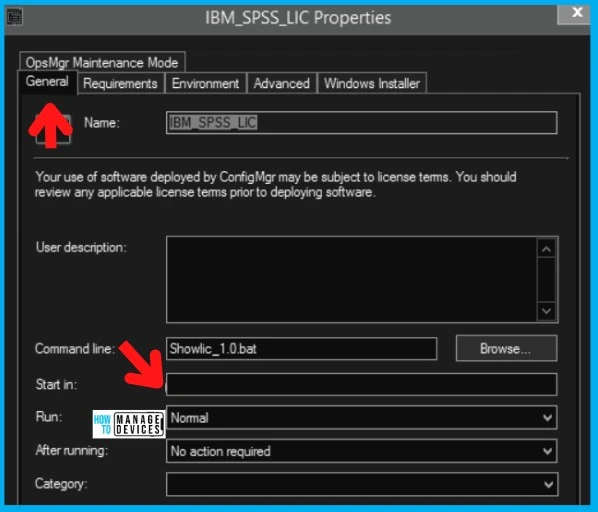Open the After running dropdown
The height and width of the screenshot is (512, 598).
coord(362,451)
